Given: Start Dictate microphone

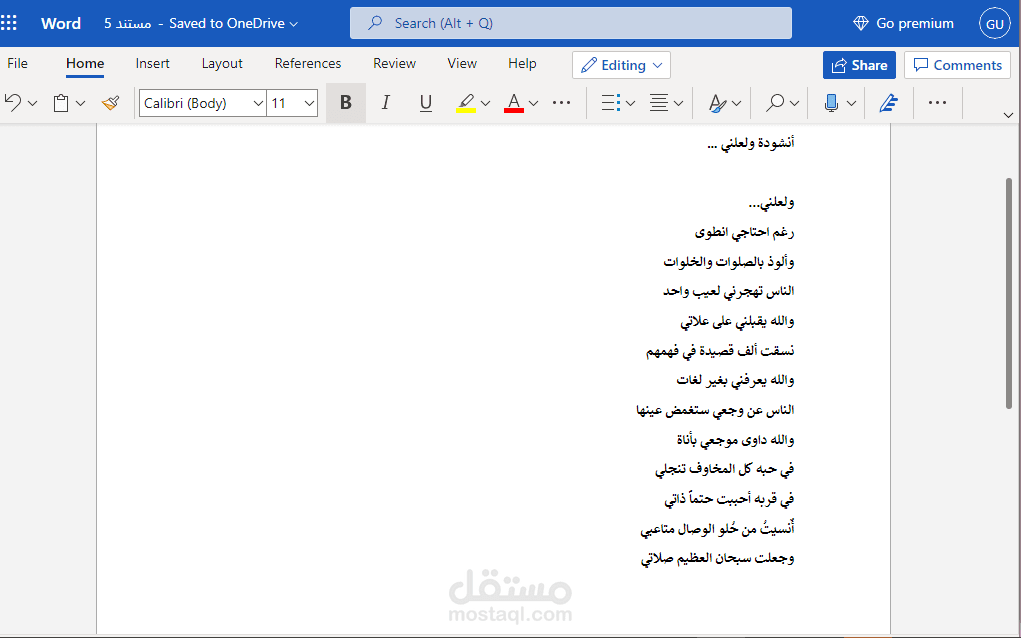Looking at the screenshot, I should 831,103.
